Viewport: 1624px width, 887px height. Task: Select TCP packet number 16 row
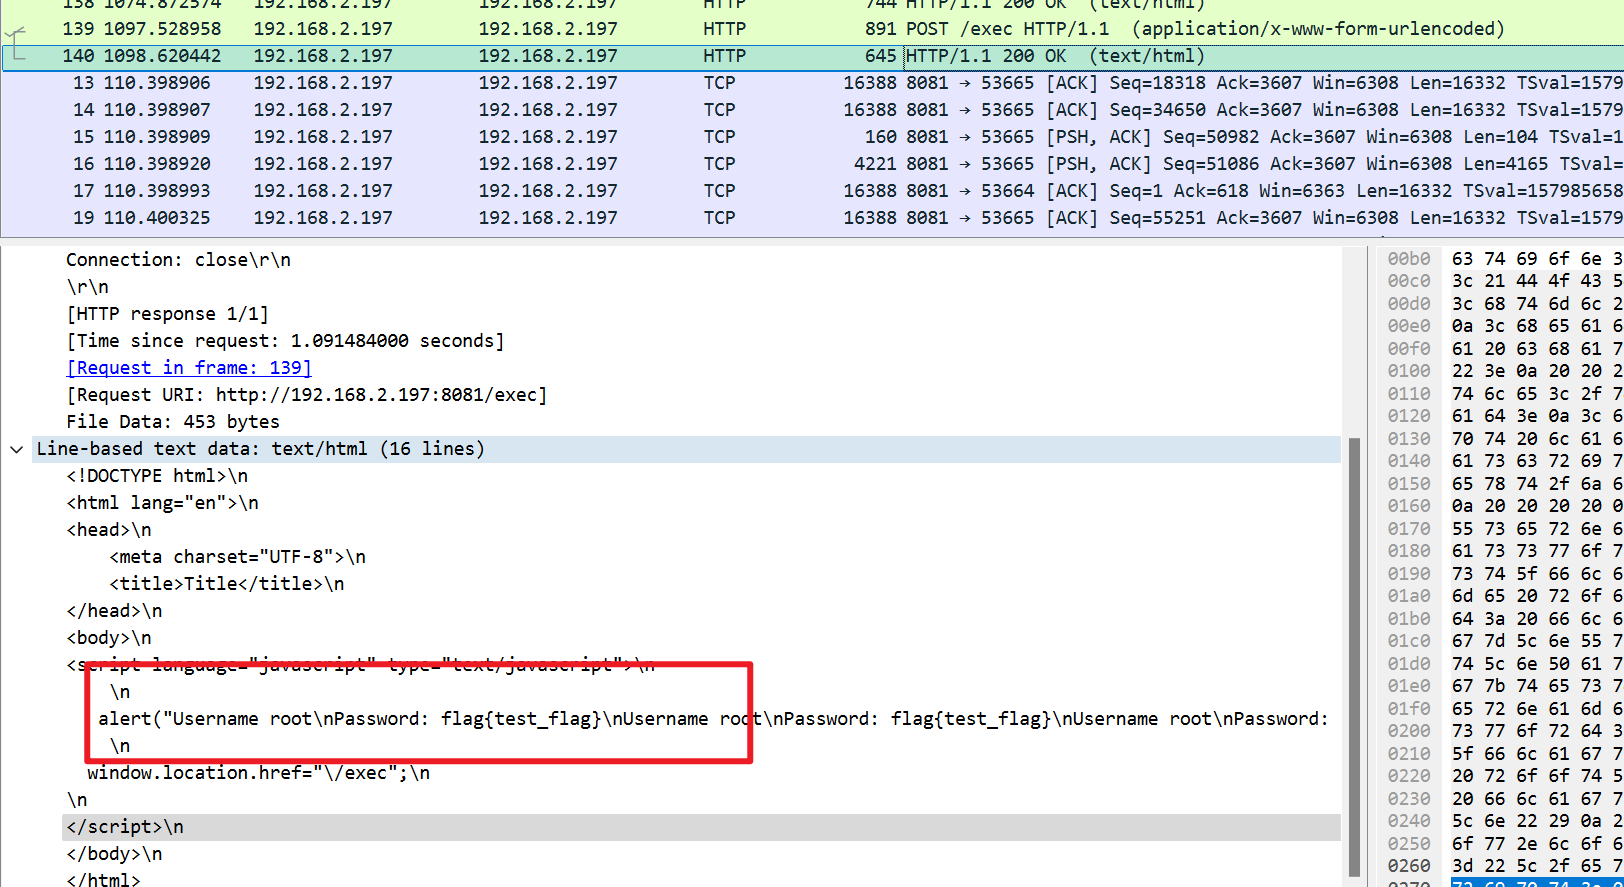812,164
